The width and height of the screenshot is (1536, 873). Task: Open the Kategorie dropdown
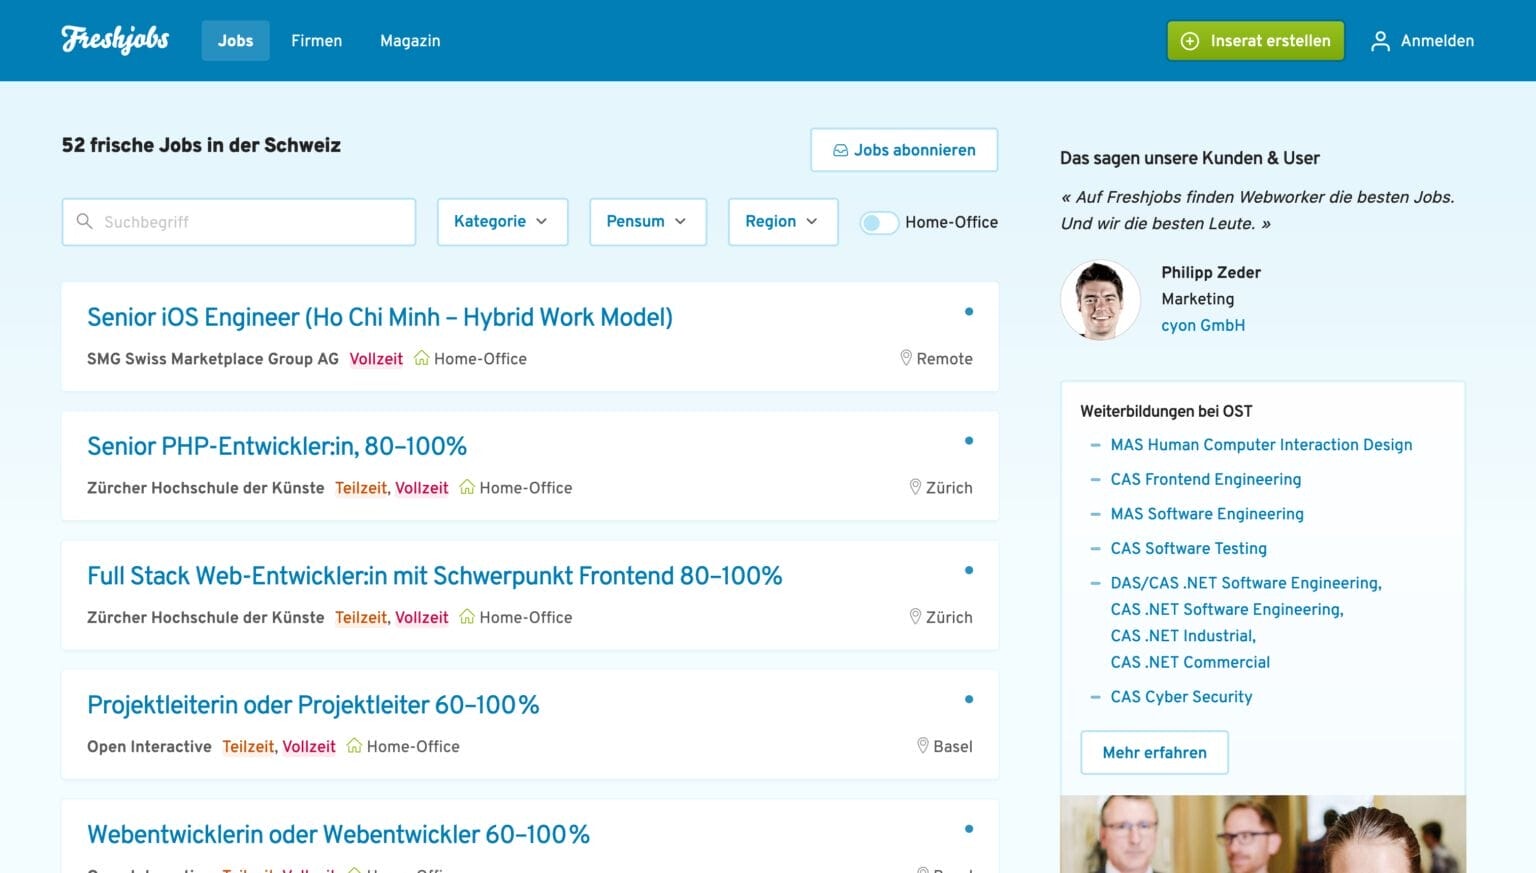coord(502,222)
